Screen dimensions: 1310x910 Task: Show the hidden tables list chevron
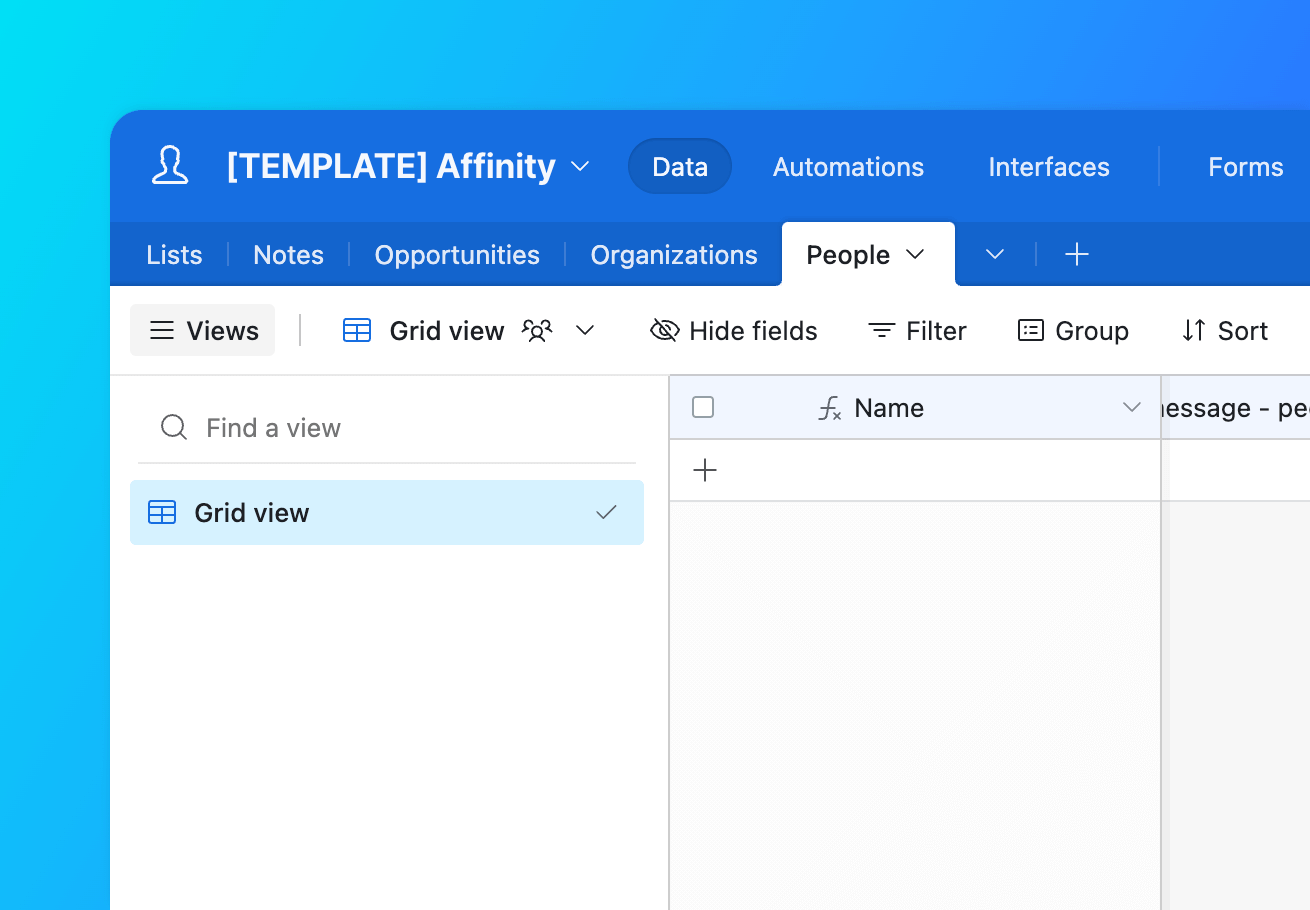(994, 255)
